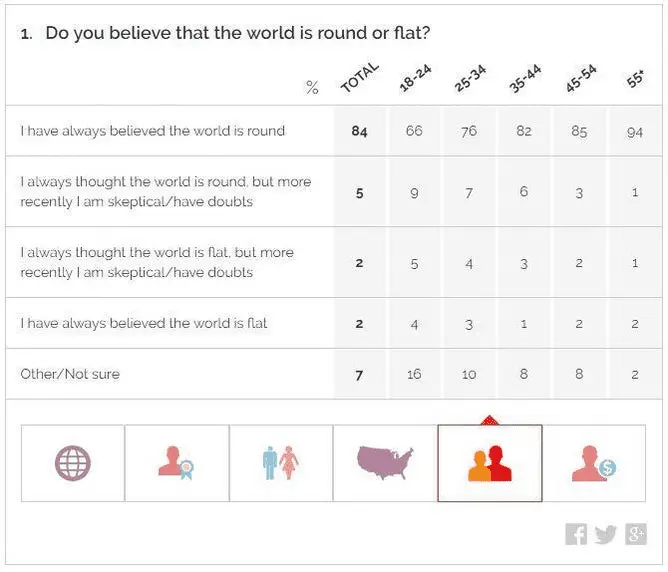Open the person-with-dollar income breakdown
This screenshot has height=572, width=668.
click(594, 463)
